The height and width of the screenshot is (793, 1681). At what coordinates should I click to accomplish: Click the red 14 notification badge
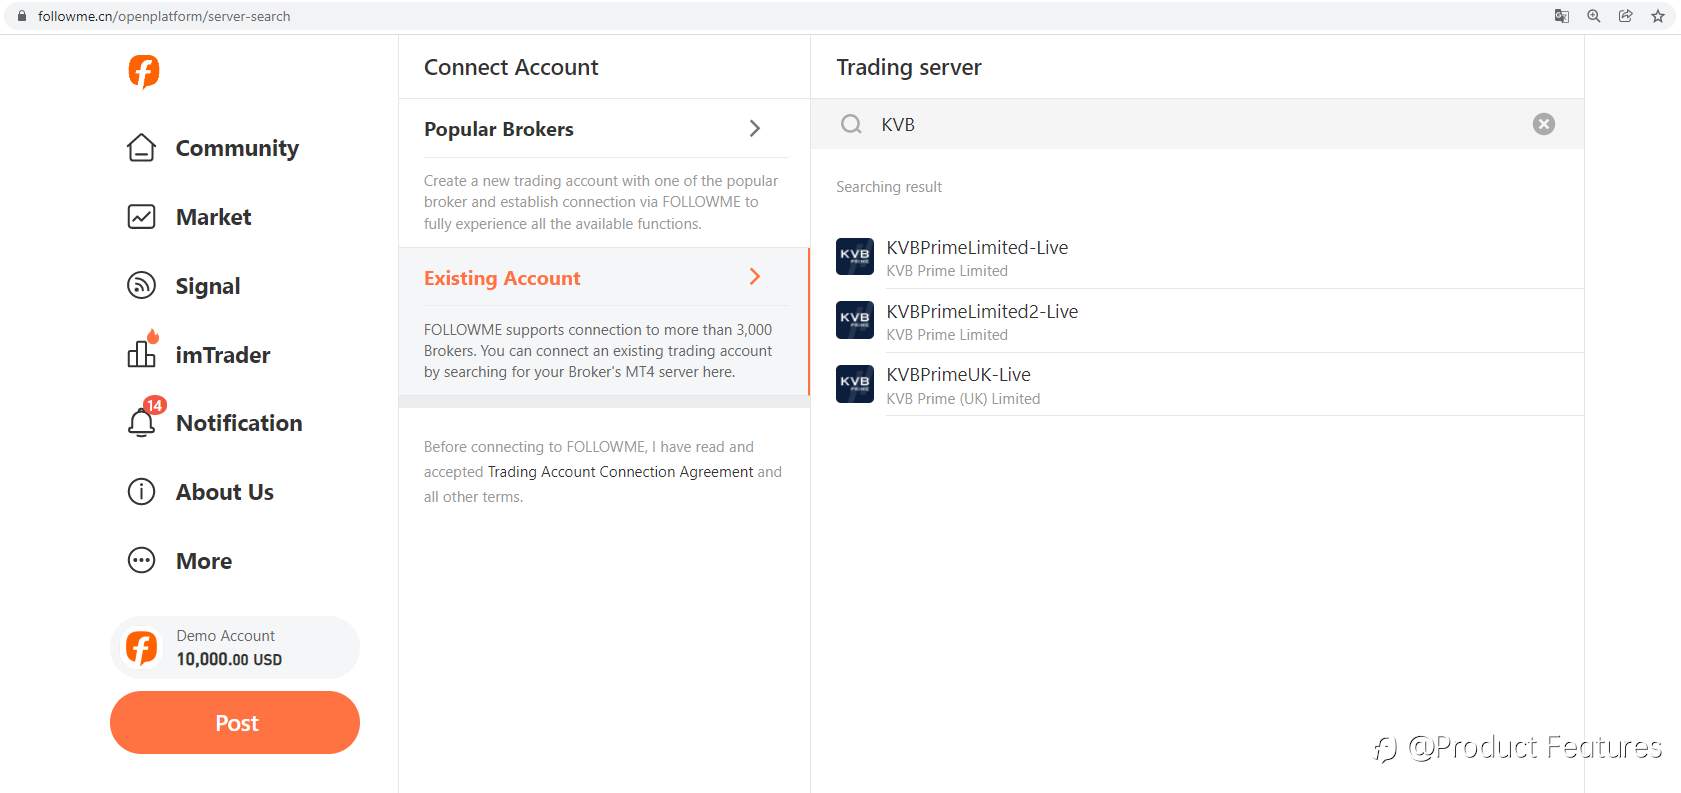pyautogui.click(x=154, y=405)
